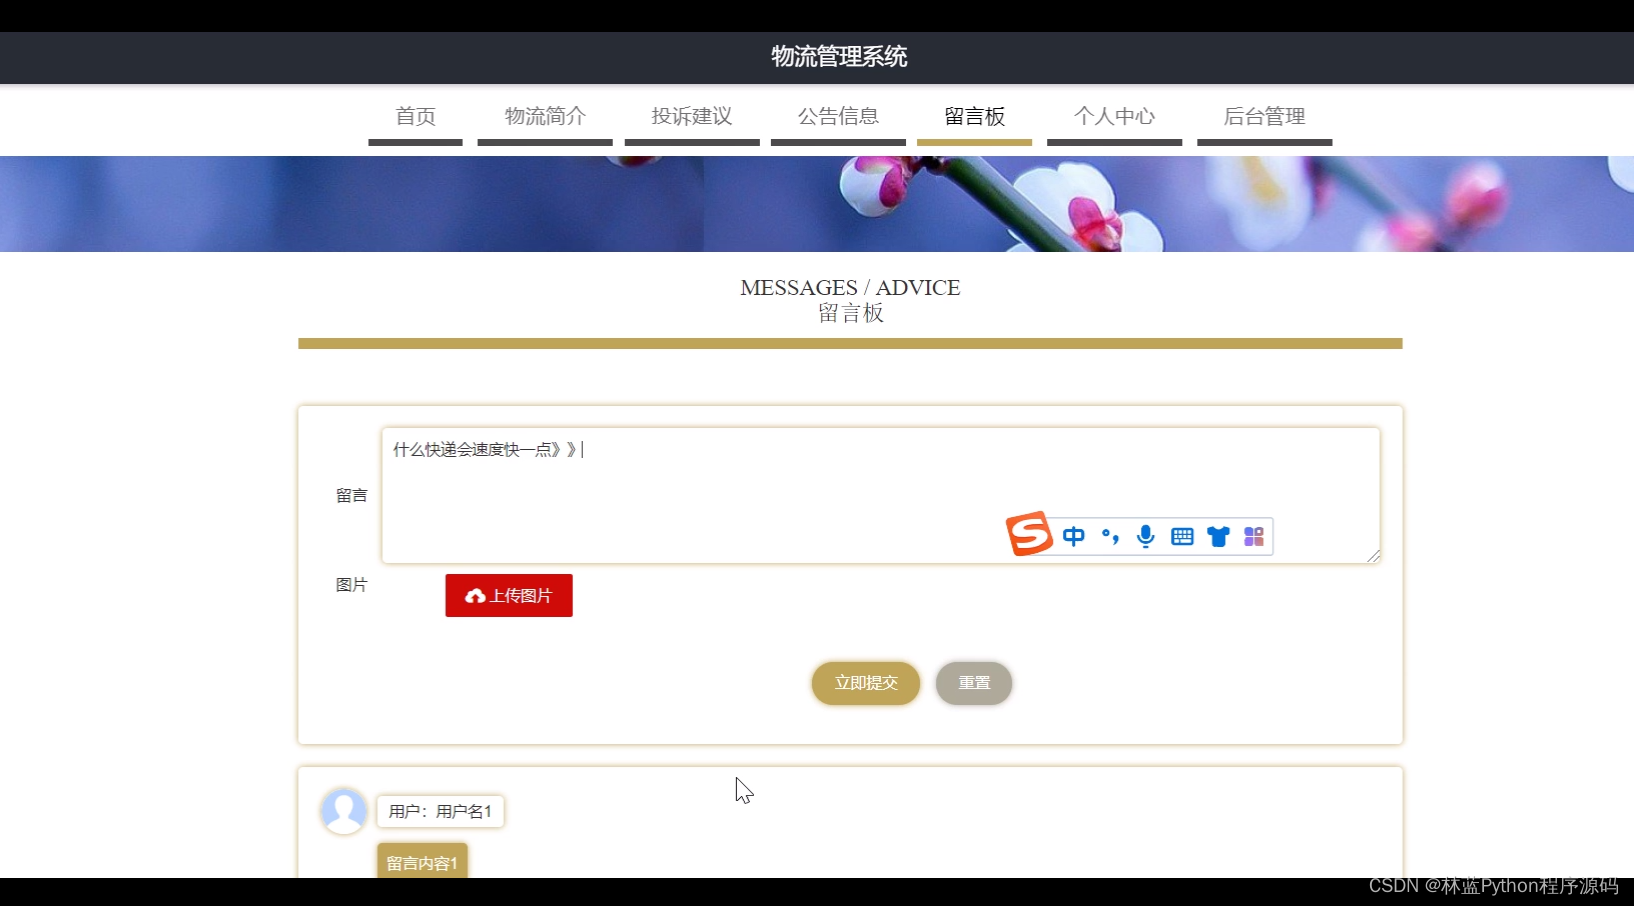1634x906 pixels.
Task: Select the punctuation mode icon in Sogou toolbar
Action: 1109,536
